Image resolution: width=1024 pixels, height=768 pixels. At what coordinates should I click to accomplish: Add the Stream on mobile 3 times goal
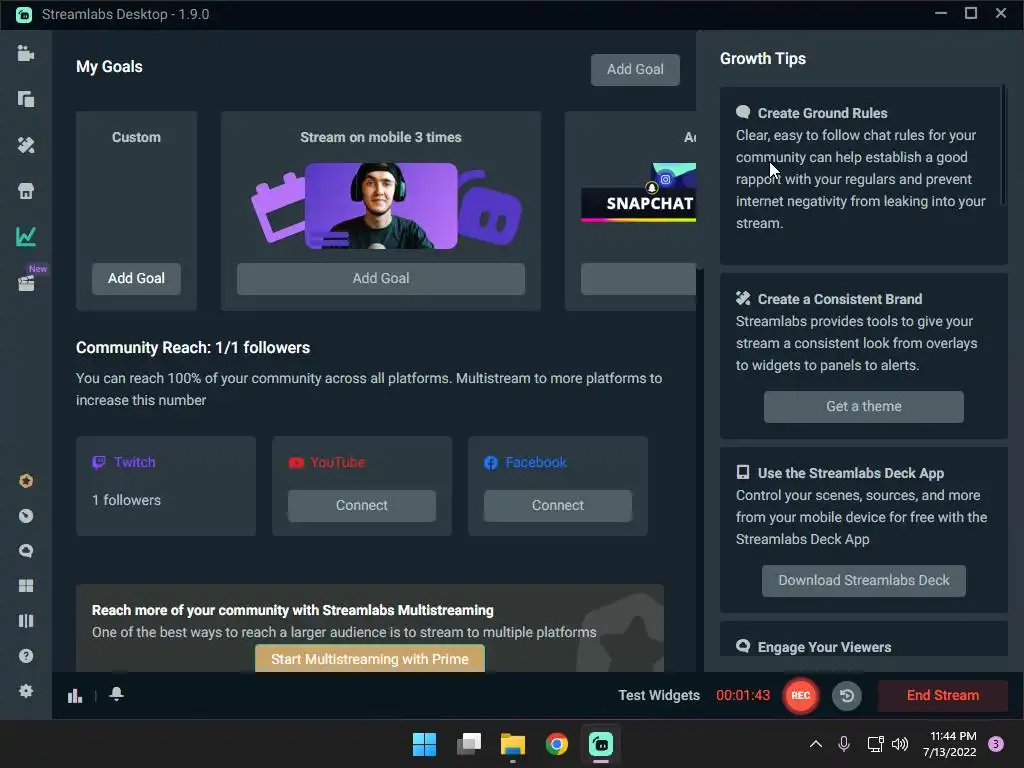(381, 278)
